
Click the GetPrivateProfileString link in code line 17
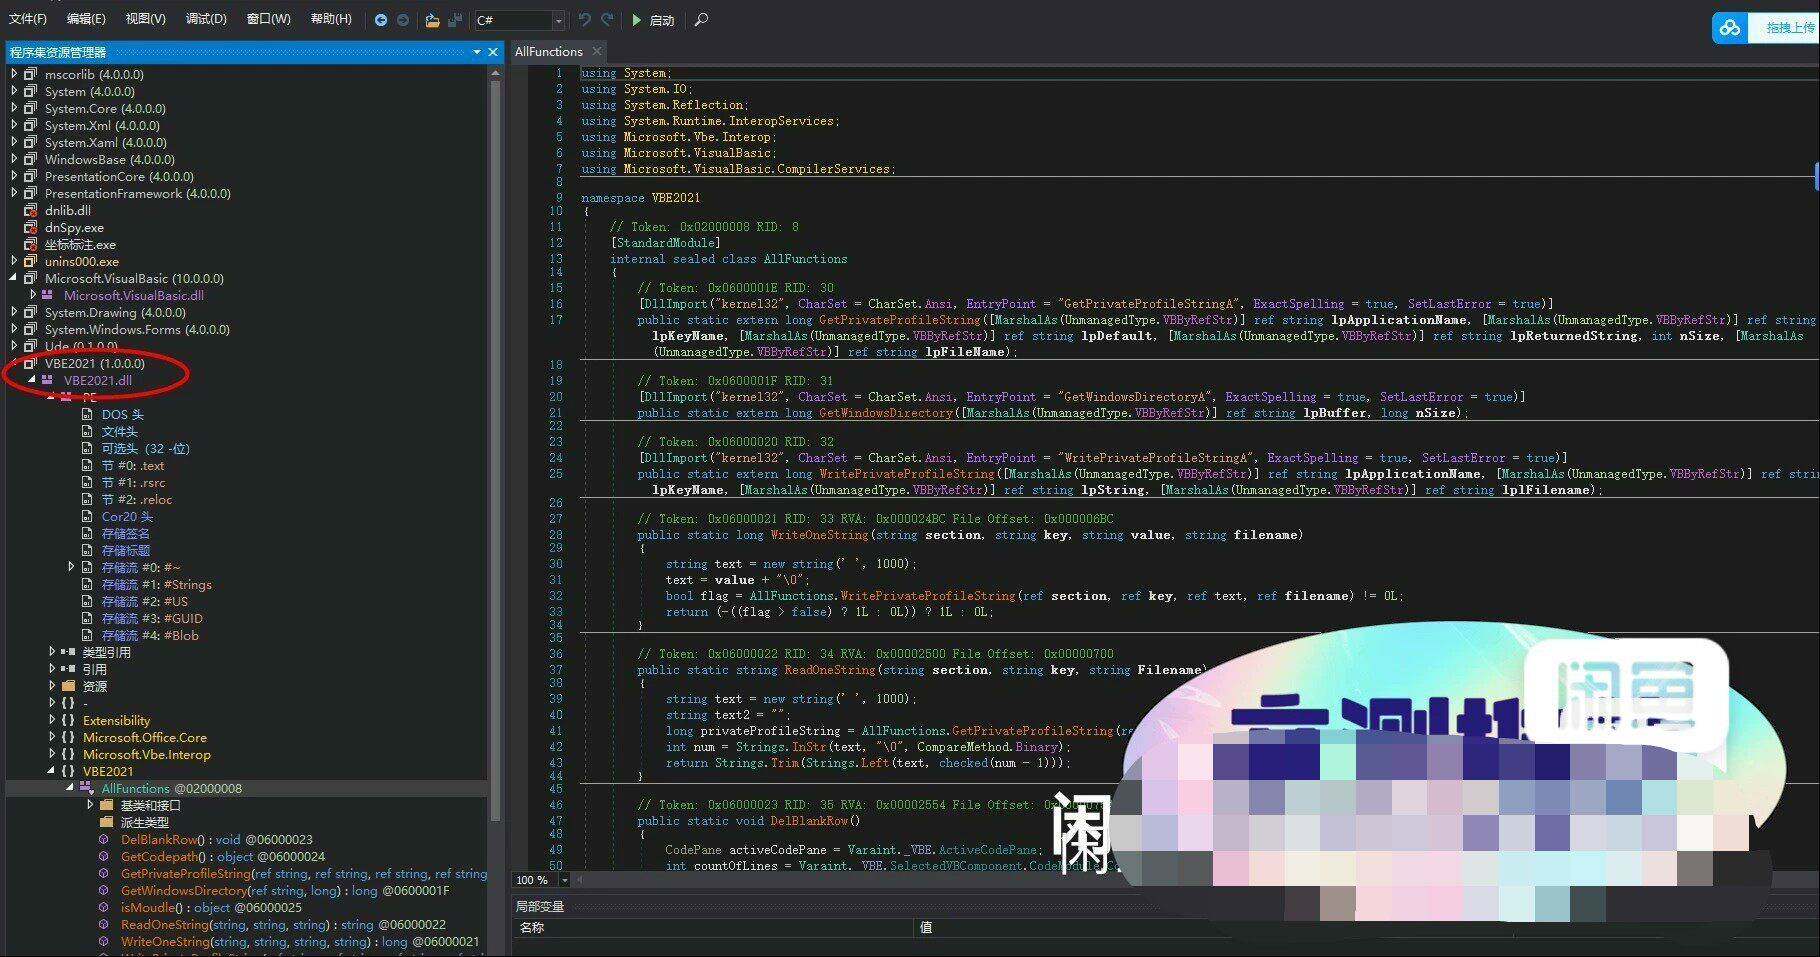pos(899,320)
